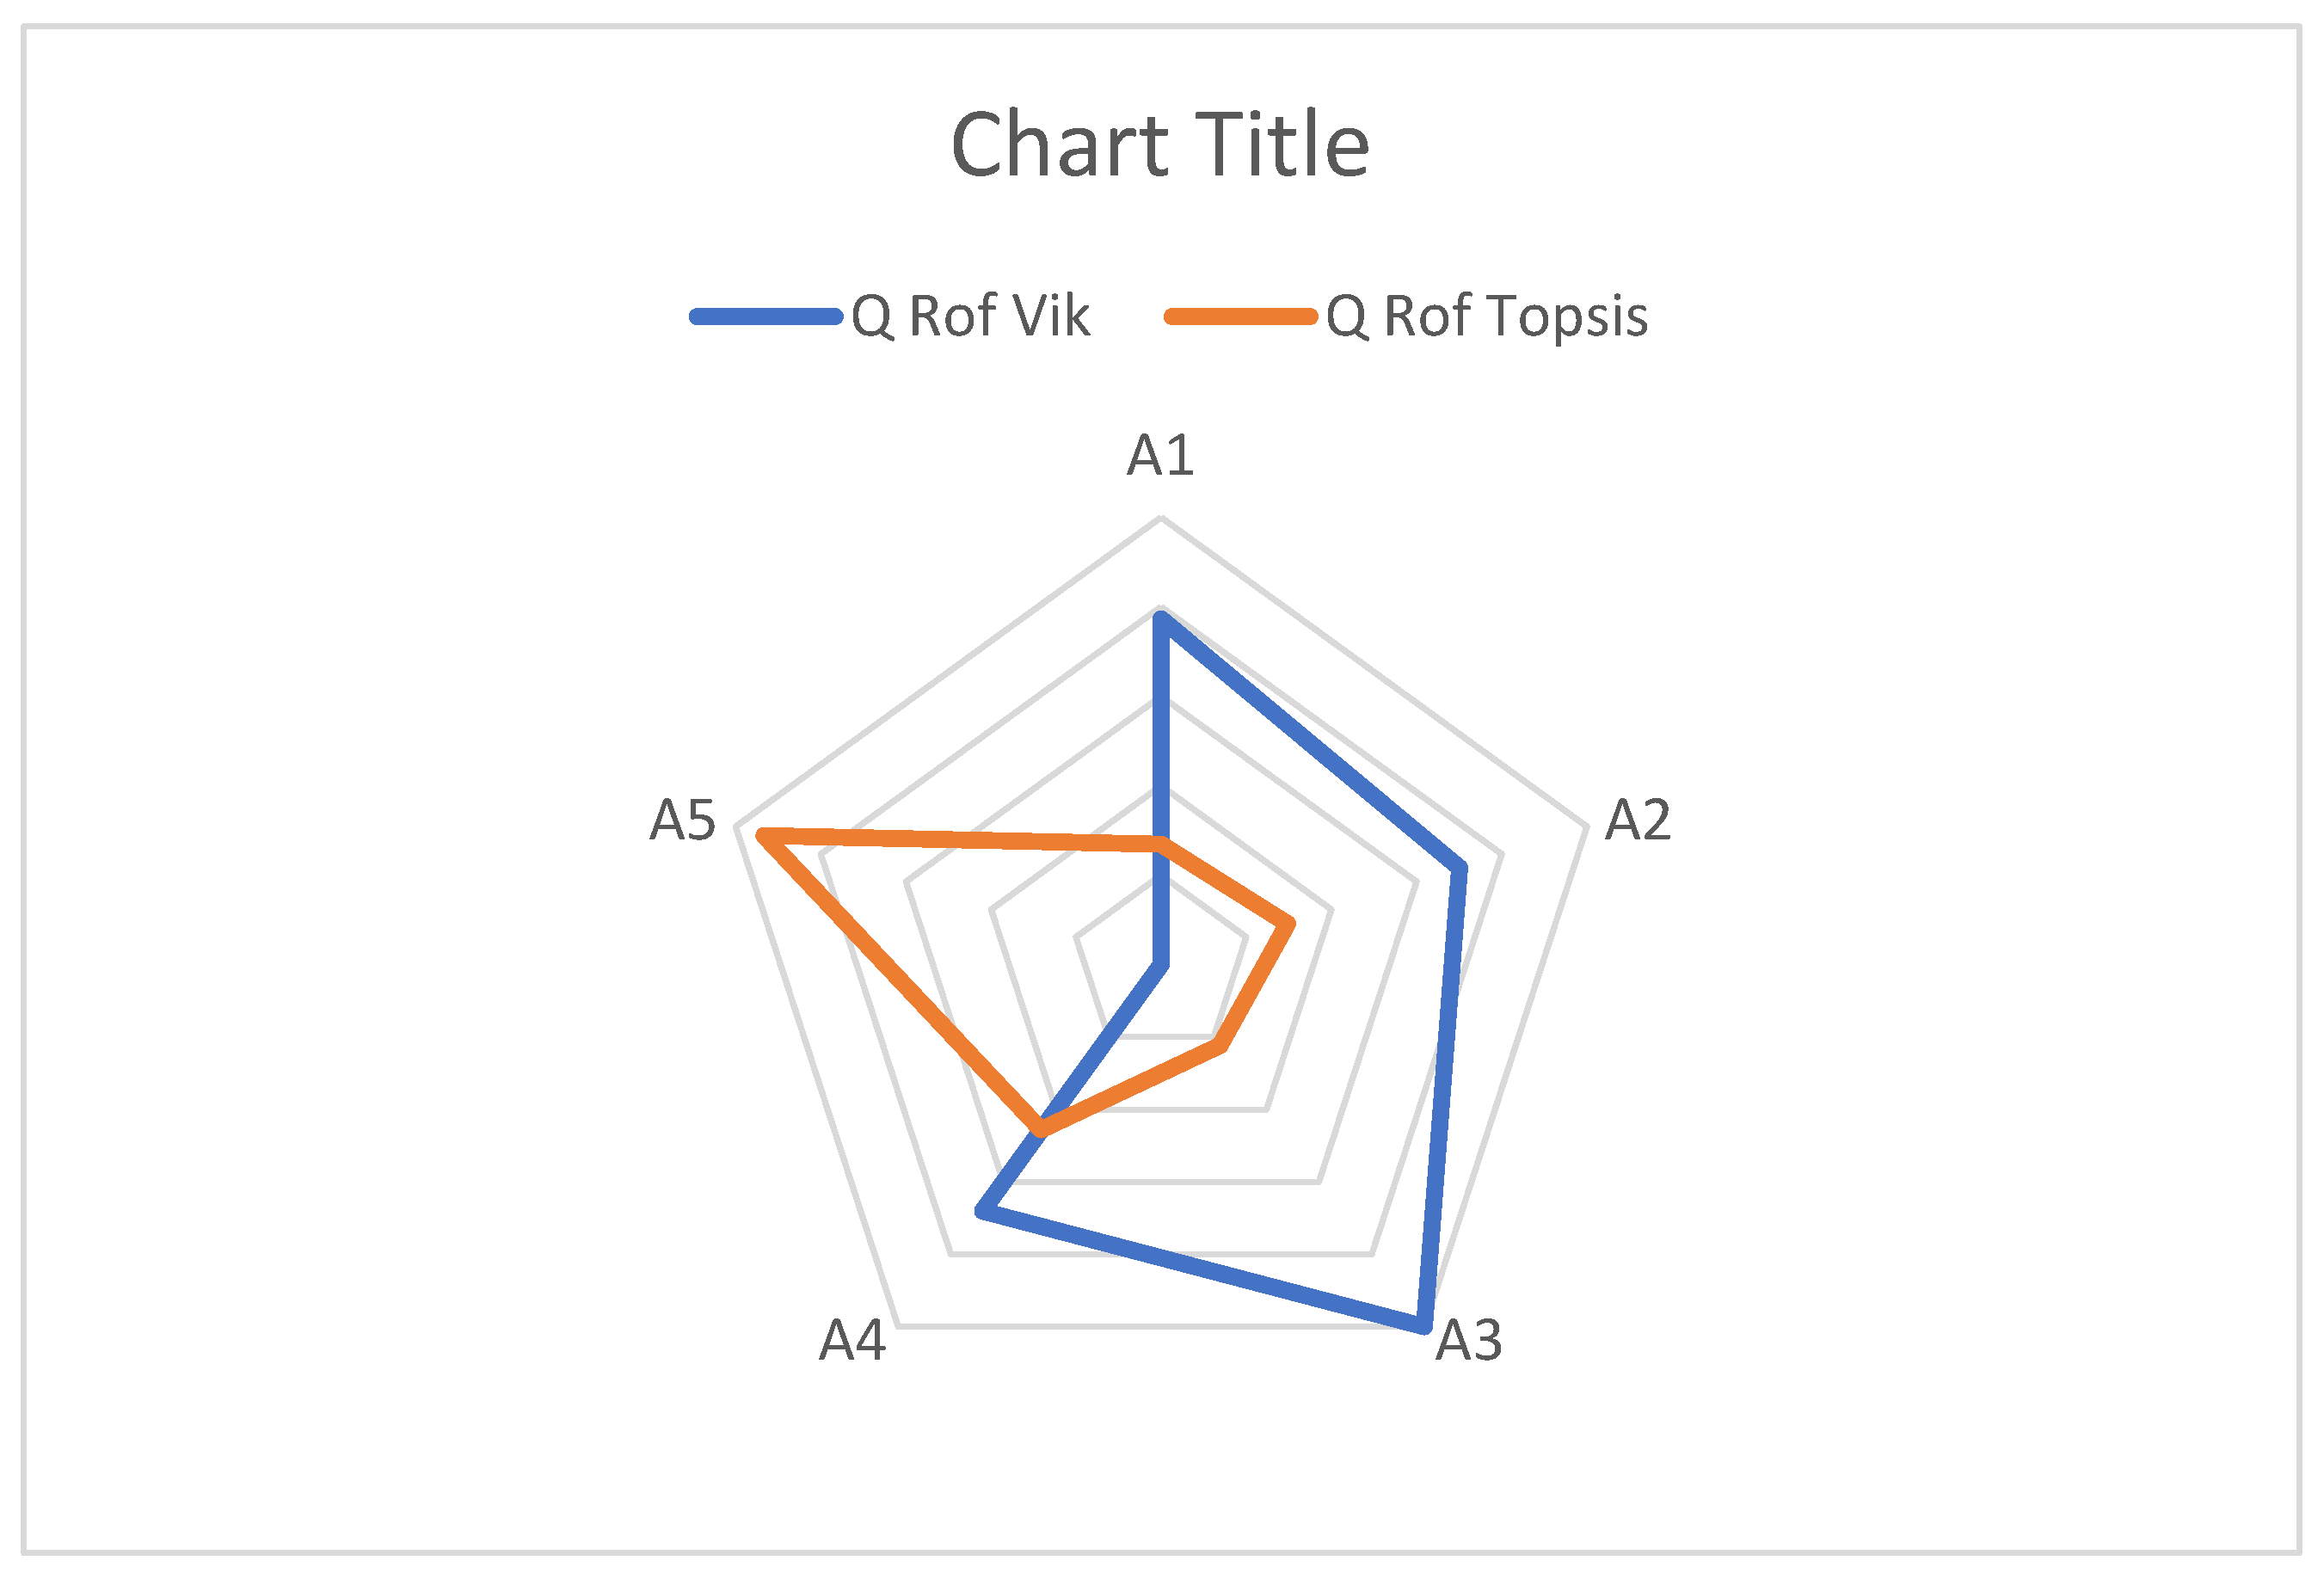Click the A3 axis label

pos(1469,1340)
